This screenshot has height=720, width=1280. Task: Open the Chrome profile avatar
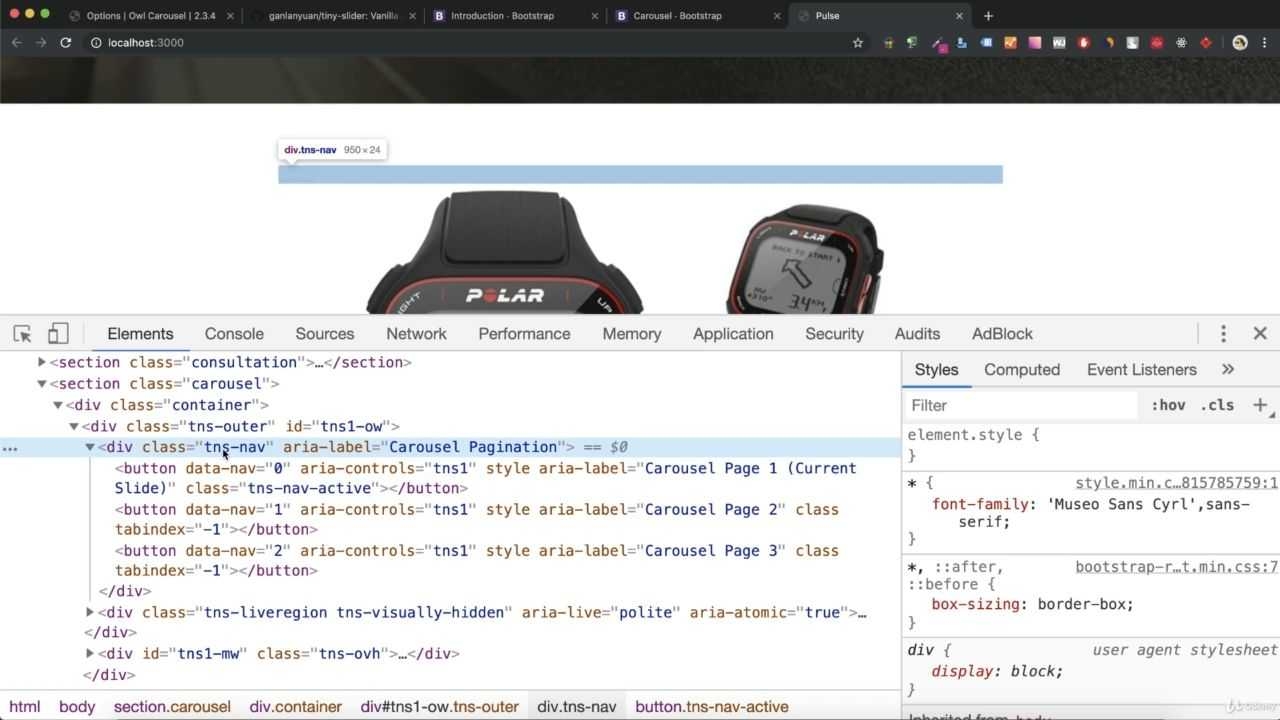click(1240, 43)
